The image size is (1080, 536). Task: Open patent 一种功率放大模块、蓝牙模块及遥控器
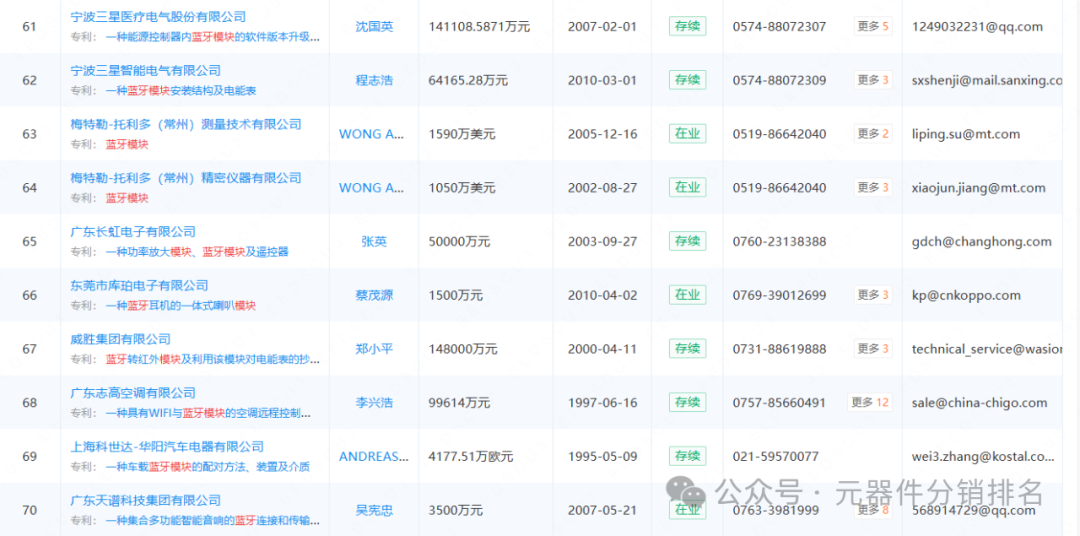click(197, 252)
